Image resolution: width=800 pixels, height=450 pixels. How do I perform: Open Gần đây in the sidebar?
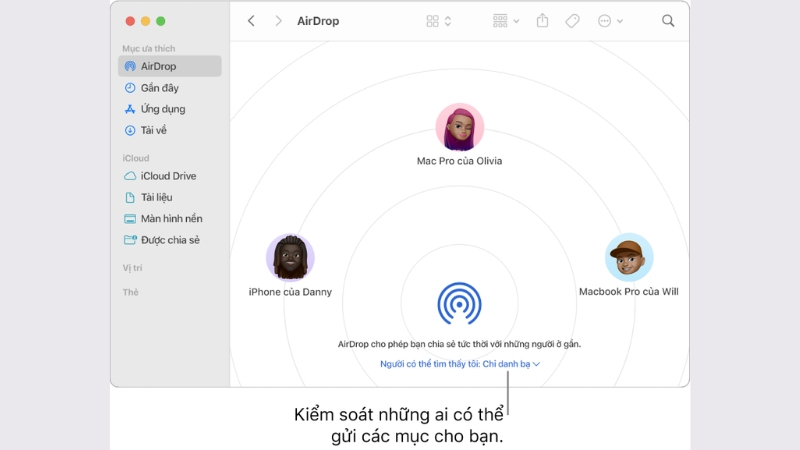point(159,88)
